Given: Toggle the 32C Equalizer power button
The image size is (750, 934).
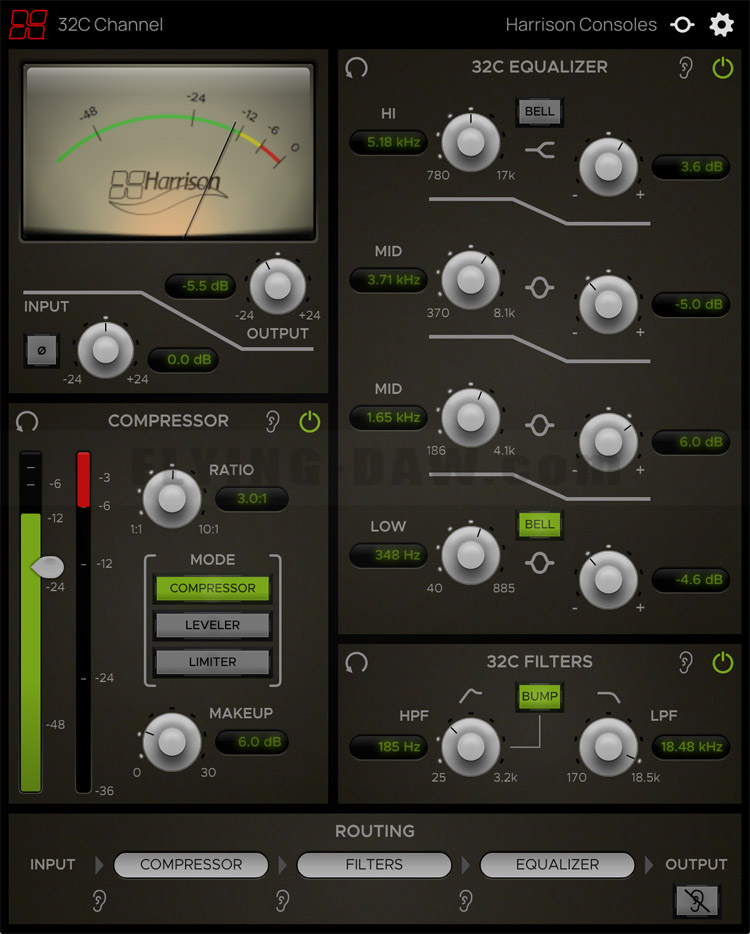Looking at the screenshot, I should pyautogui.click(x=723, y=67).
